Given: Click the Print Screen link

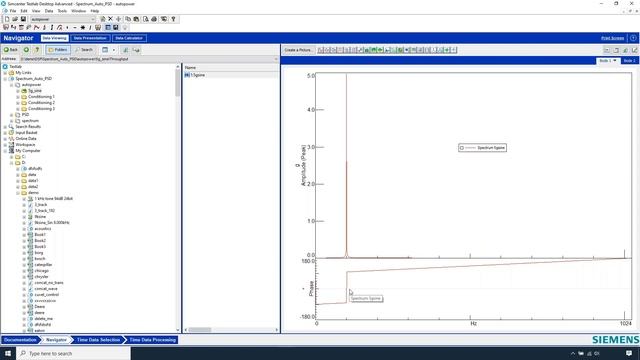Looking at the screenshot, I should point(612,38).
